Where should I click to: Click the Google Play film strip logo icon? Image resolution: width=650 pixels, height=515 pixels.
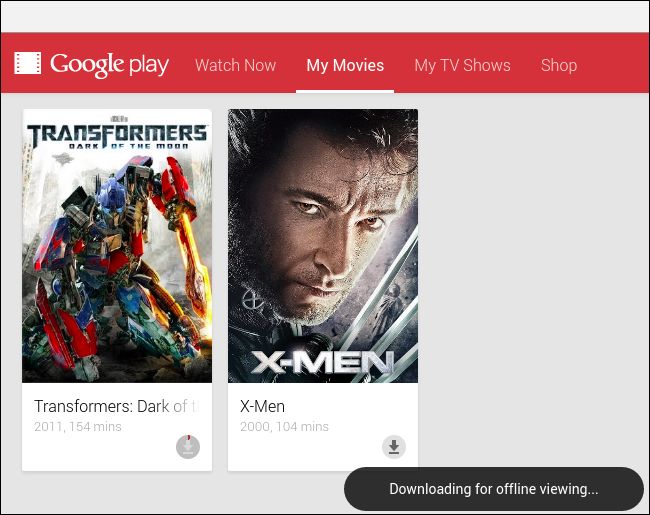coord(27,63)
